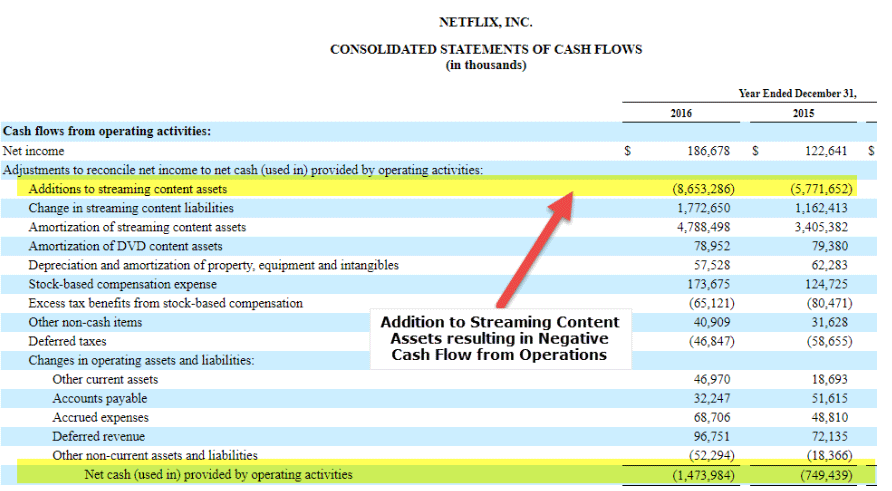Select net income value 122,641
The height and width of the screenshot is (491, 892).
826,151
